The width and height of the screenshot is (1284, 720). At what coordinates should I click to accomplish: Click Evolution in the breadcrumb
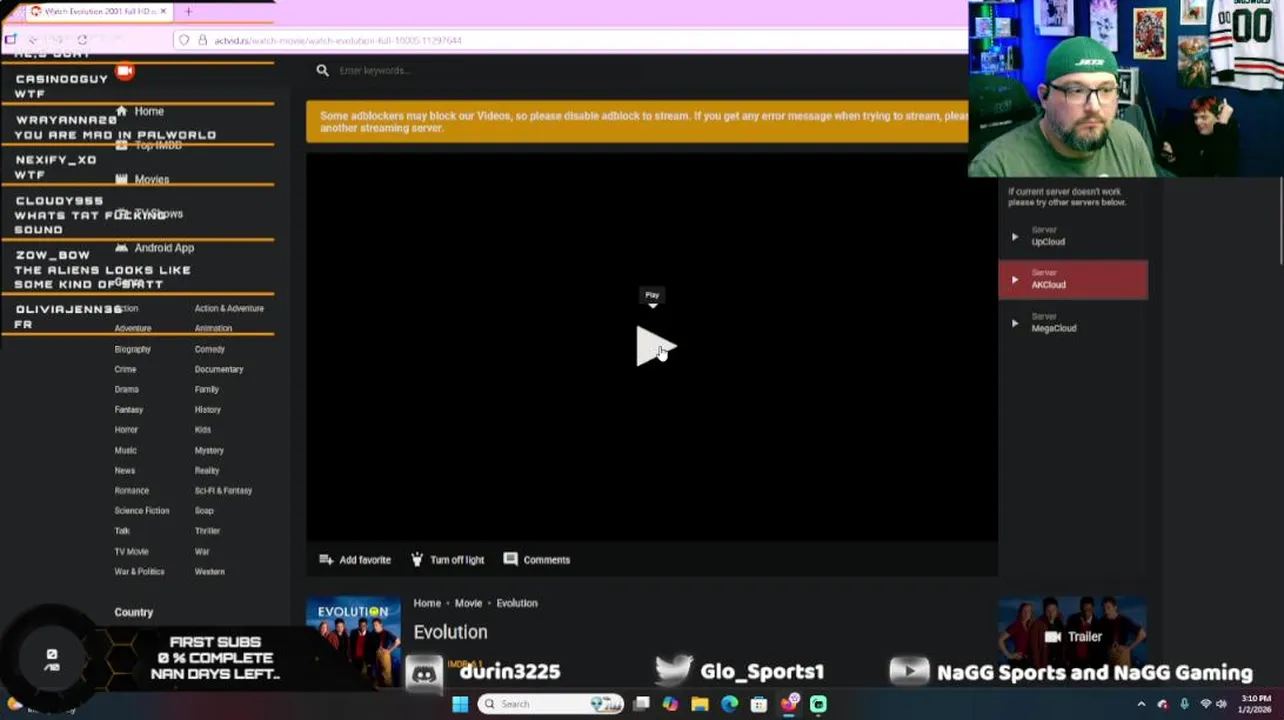coord(517,603)
